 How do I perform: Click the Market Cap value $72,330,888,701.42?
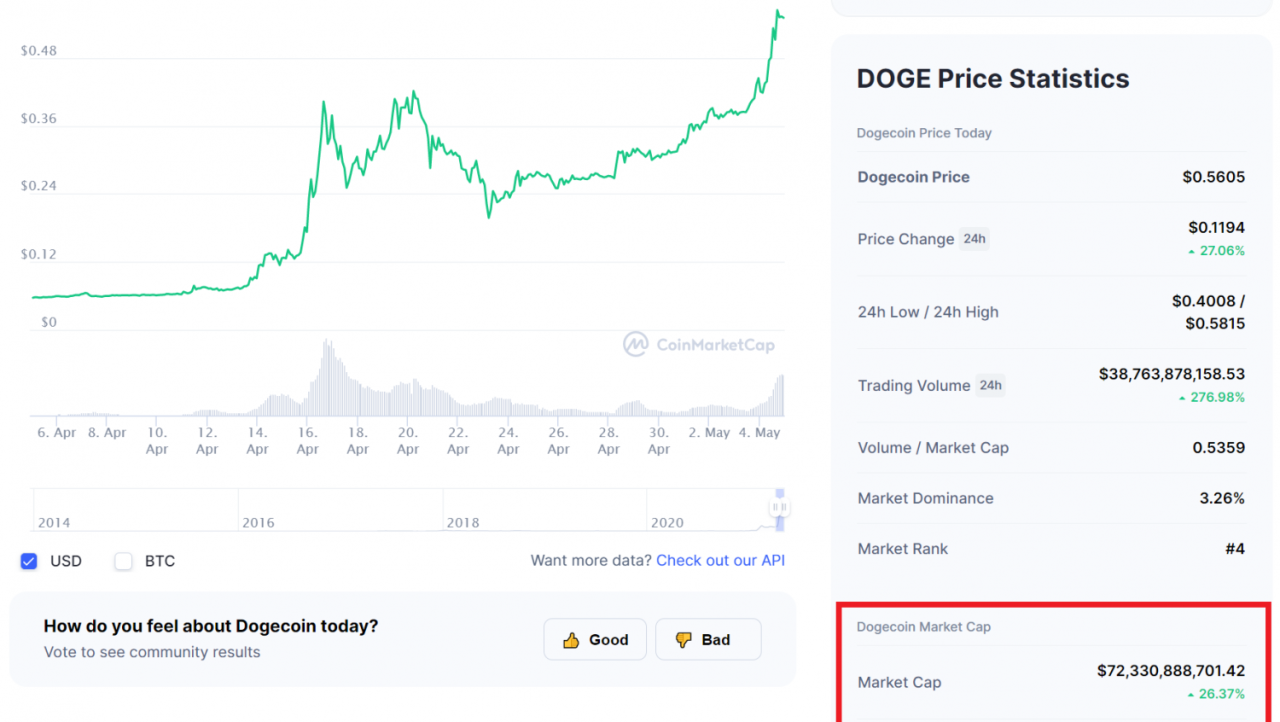coord(1171,671)
